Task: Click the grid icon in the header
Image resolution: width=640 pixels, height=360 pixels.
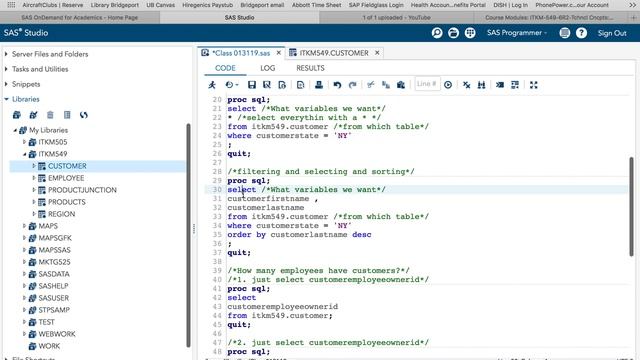Action: (470, 33)
